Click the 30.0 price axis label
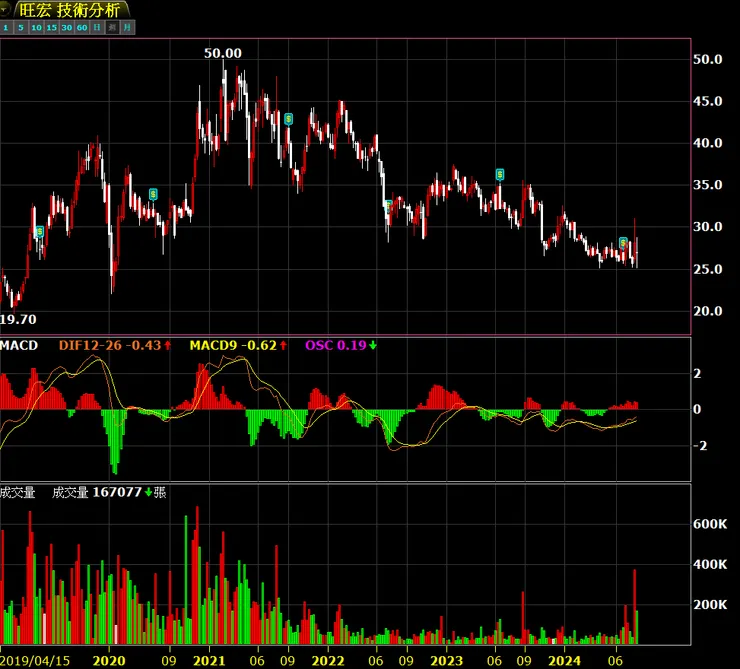 coord(707,227)
